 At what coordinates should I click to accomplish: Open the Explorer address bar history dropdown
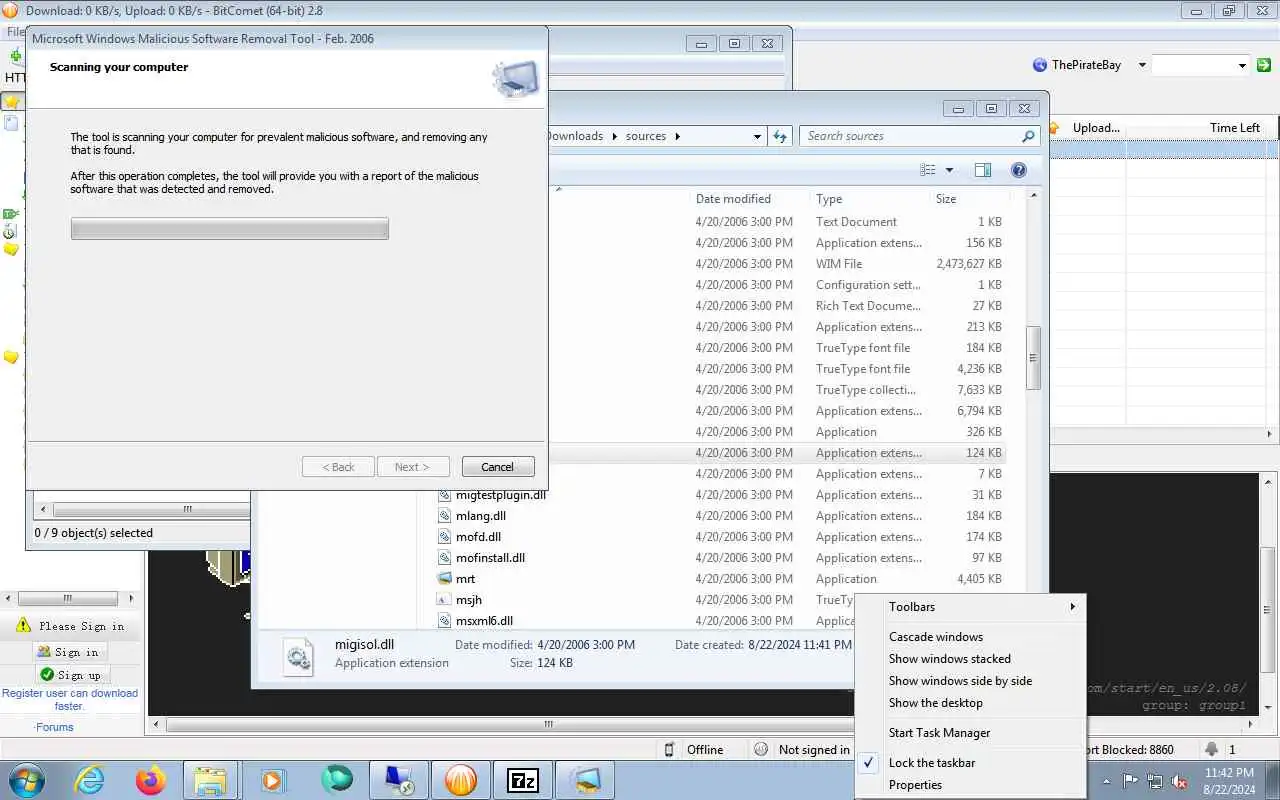[757, 136]
